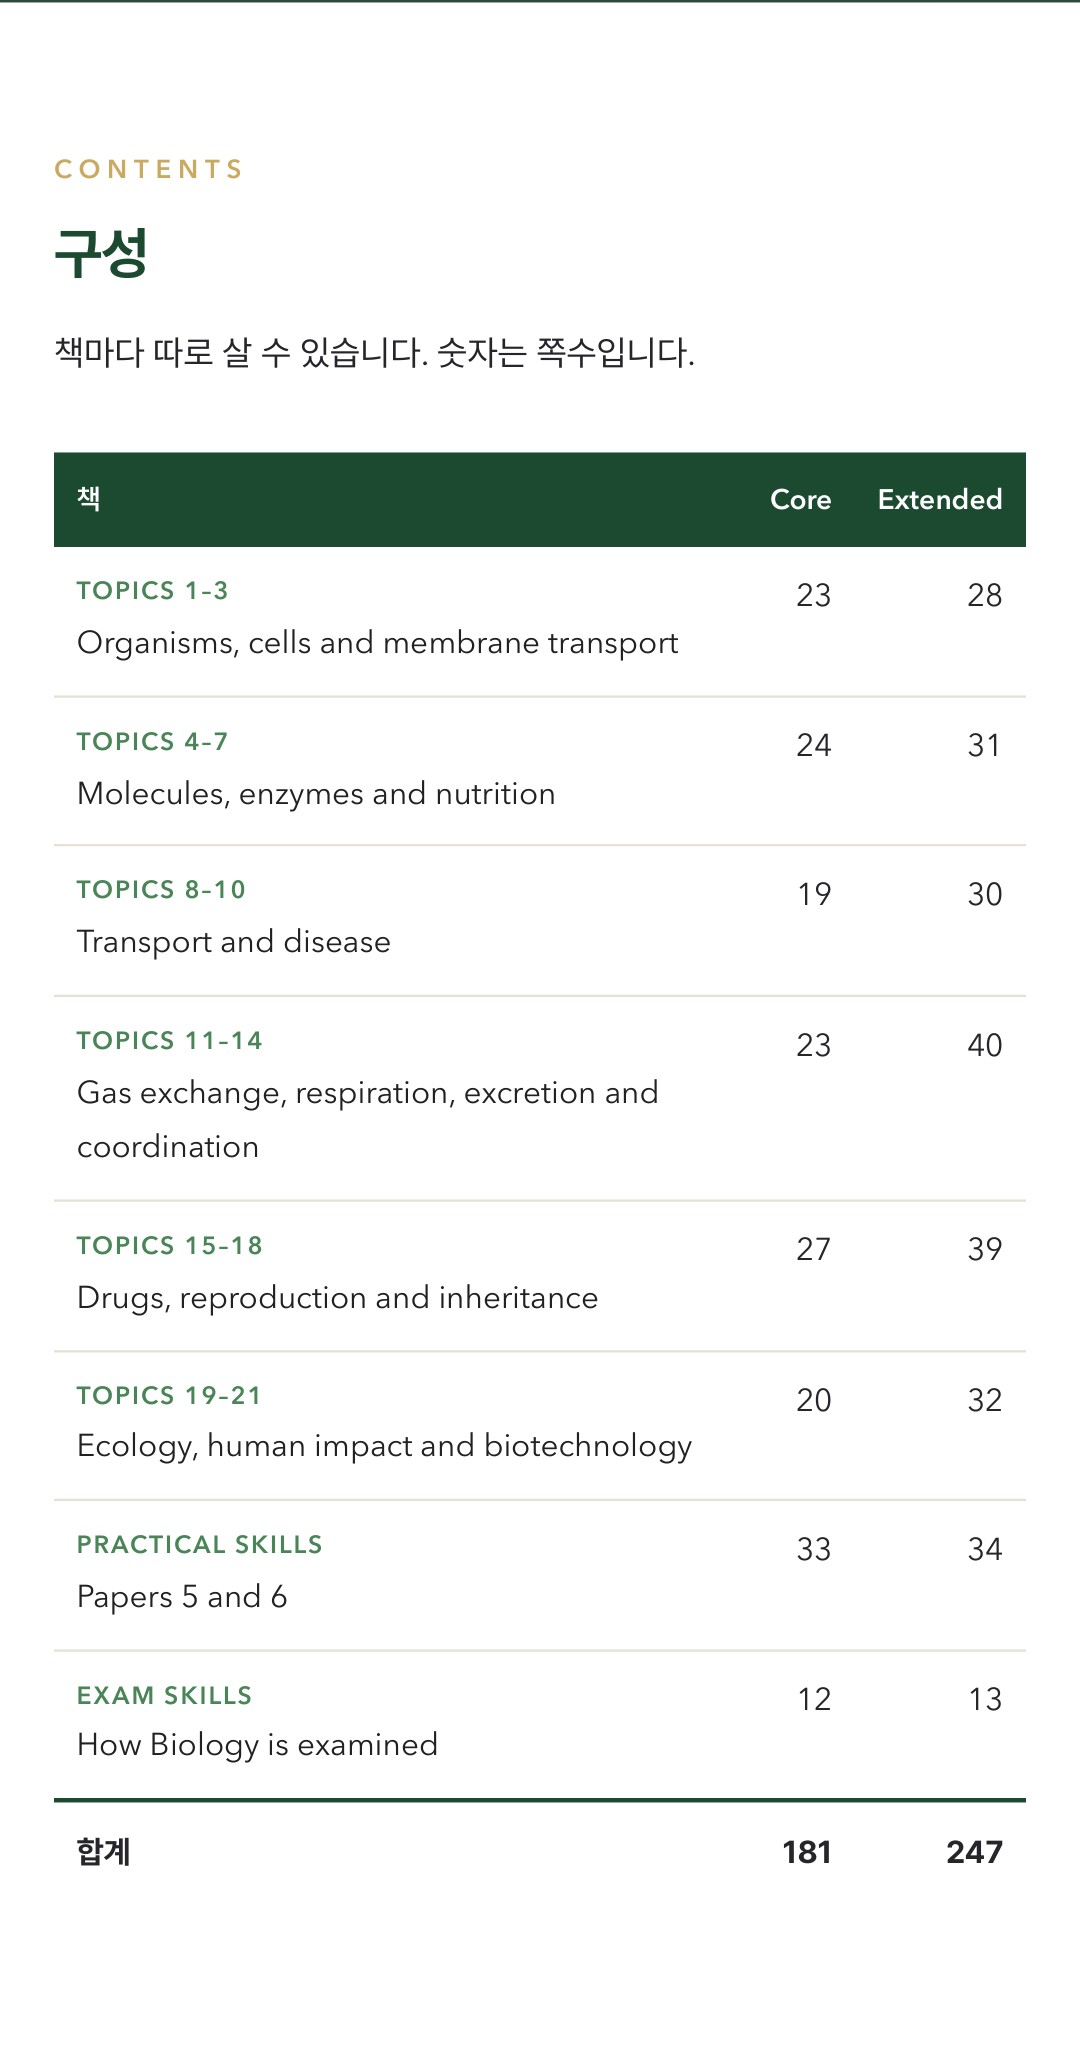Click the subtitle sentence starting with 책마다
The height and width of the screenshot is (2046, 1080).
pyautogui.click(x=374, y=352)
